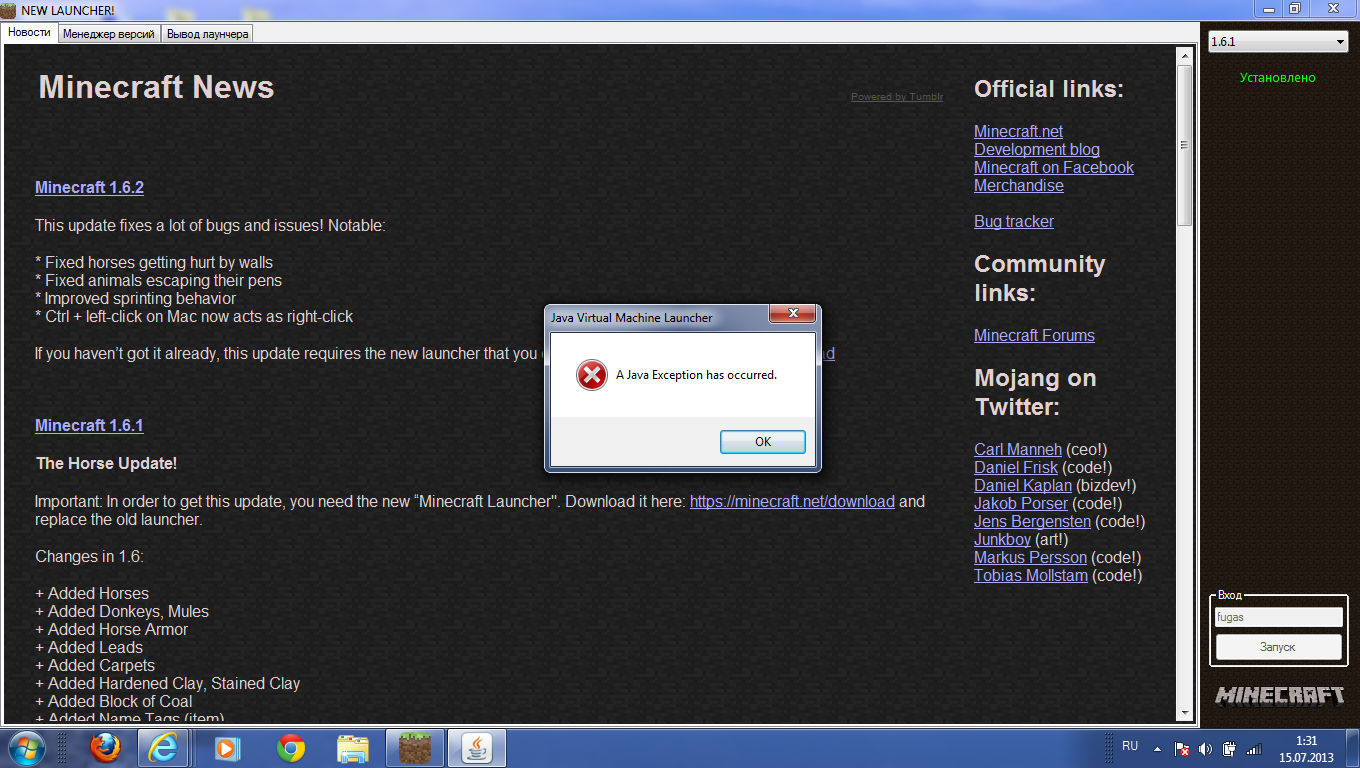Launch Google Chrome from the taskbar
The width and height of the screenshot is (1360, 768).
point(291,748)
